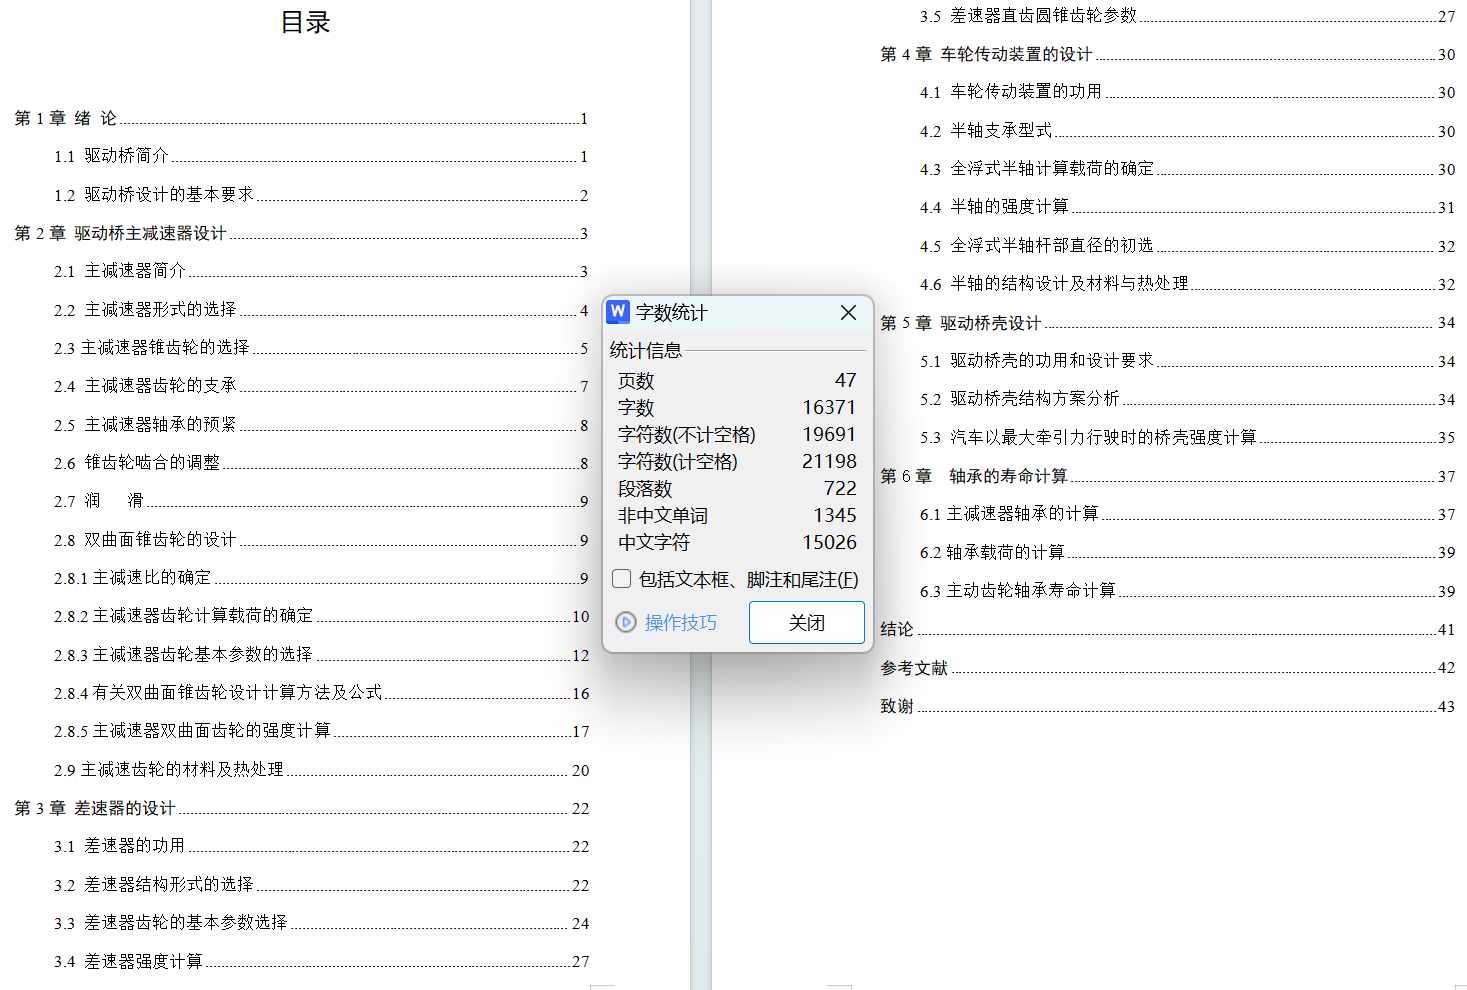Go to 第2章 驱动桥主减速器设计 entry
1467x990 pixels.
(120, 233)
